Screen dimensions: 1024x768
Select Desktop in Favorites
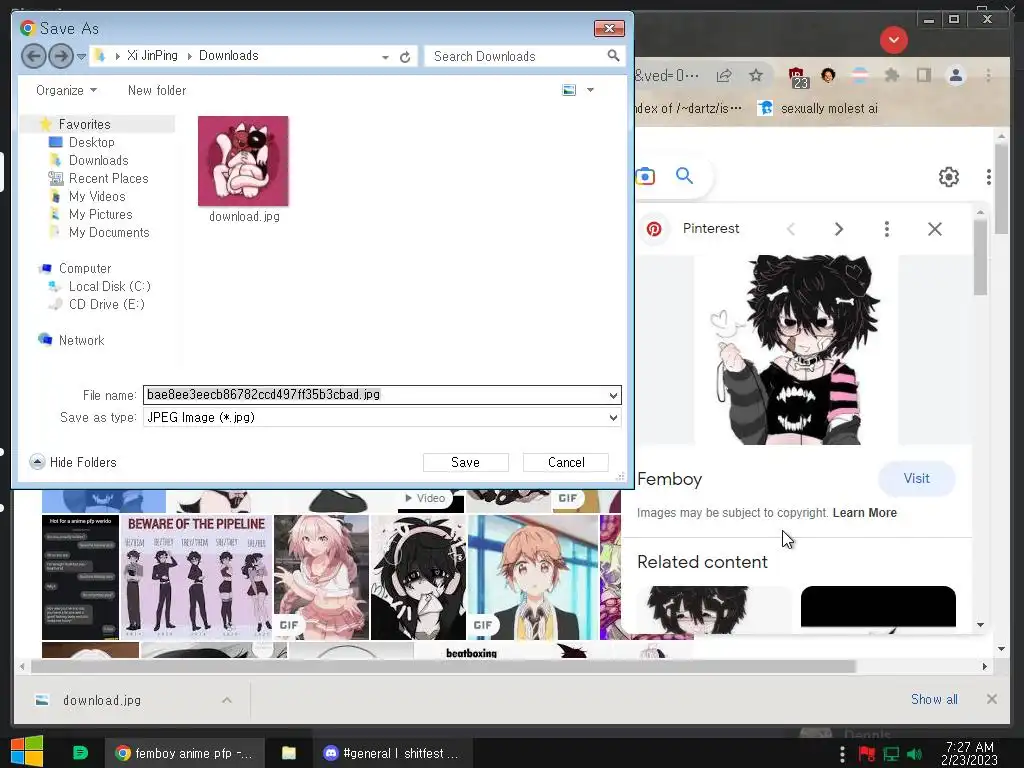(x=91, y=142)
